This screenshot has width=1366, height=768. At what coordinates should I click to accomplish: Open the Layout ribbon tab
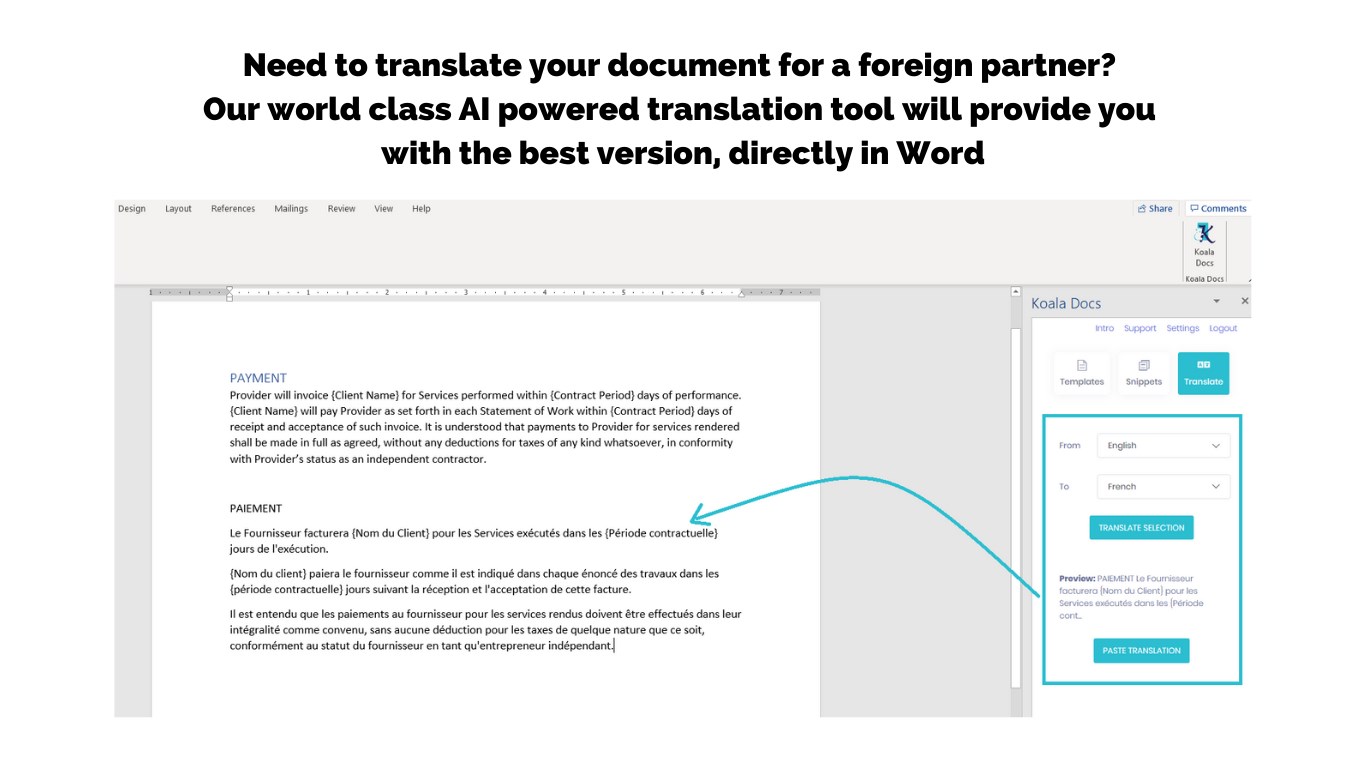point(178,209)
